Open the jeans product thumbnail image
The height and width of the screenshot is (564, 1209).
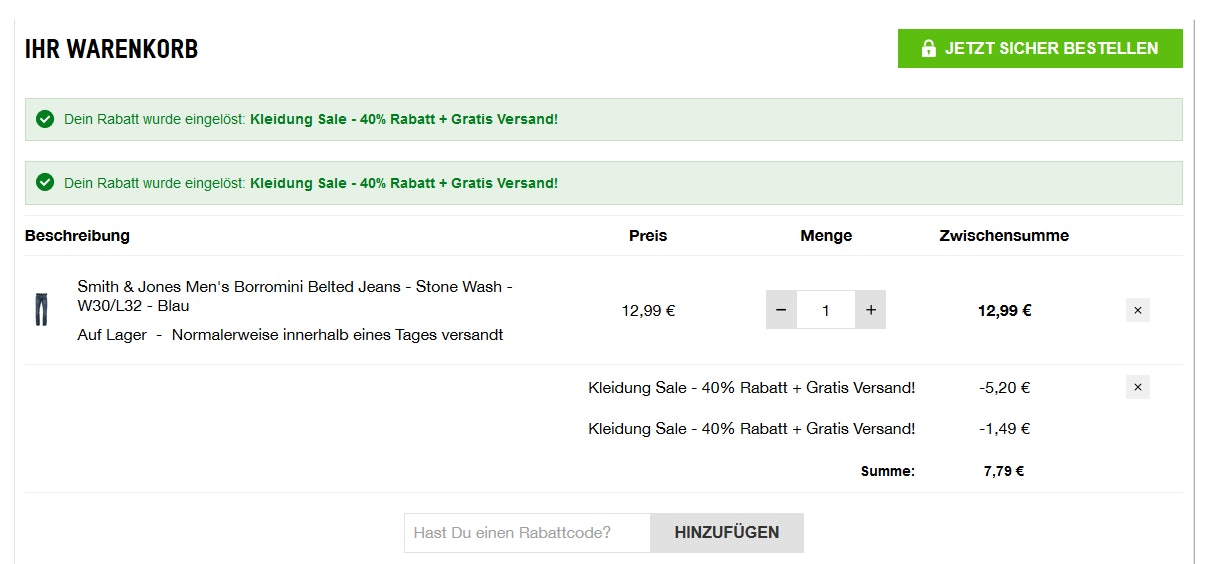pyautogui.click(x=41, y=310)
